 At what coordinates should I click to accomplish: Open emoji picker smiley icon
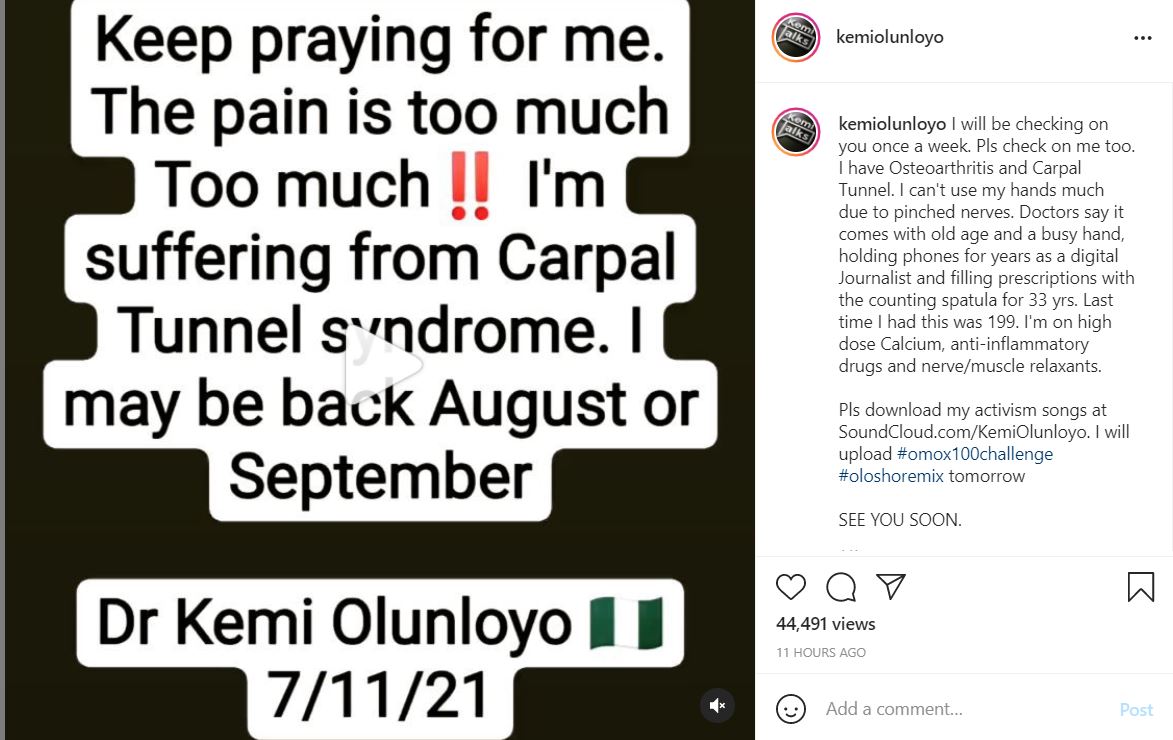point(791,709)
